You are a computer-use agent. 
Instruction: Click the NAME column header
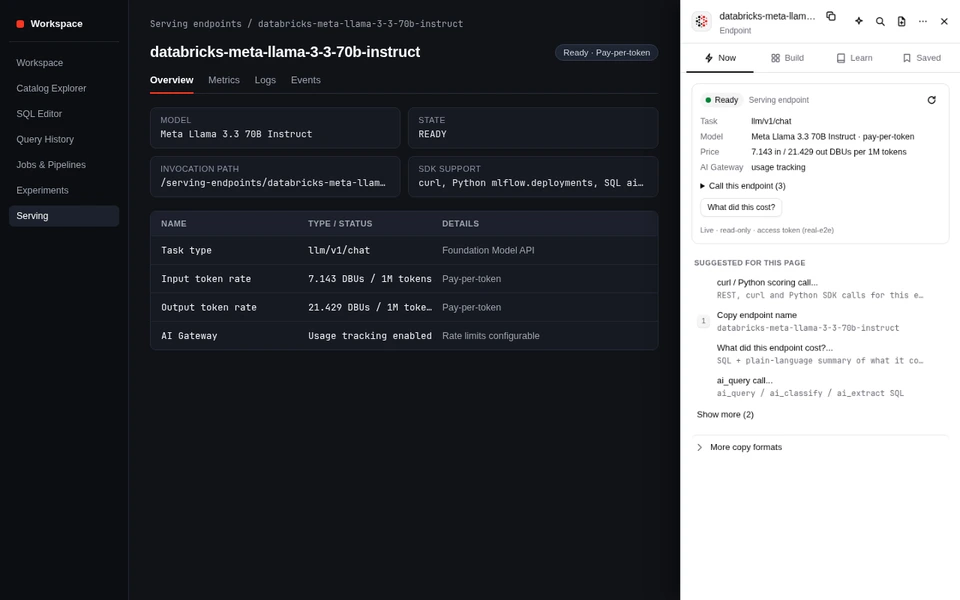point(174,223)
